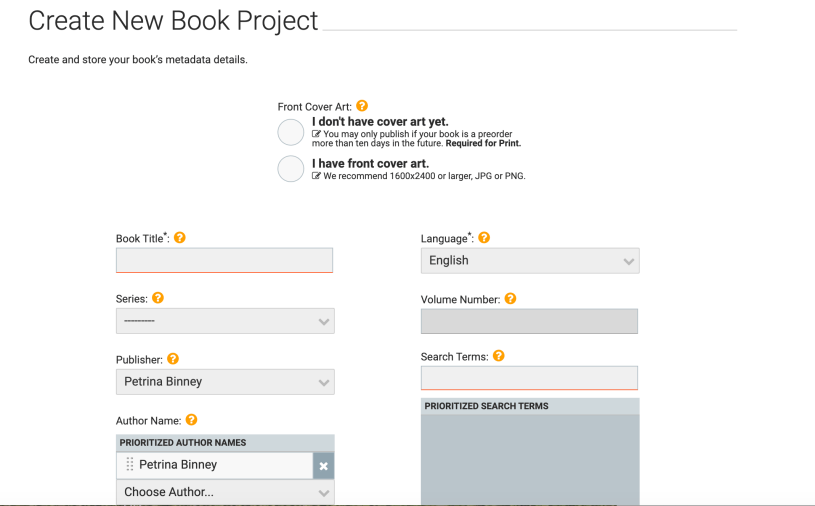Click the Volume Number help icon
815x506 pixels.
510,298
